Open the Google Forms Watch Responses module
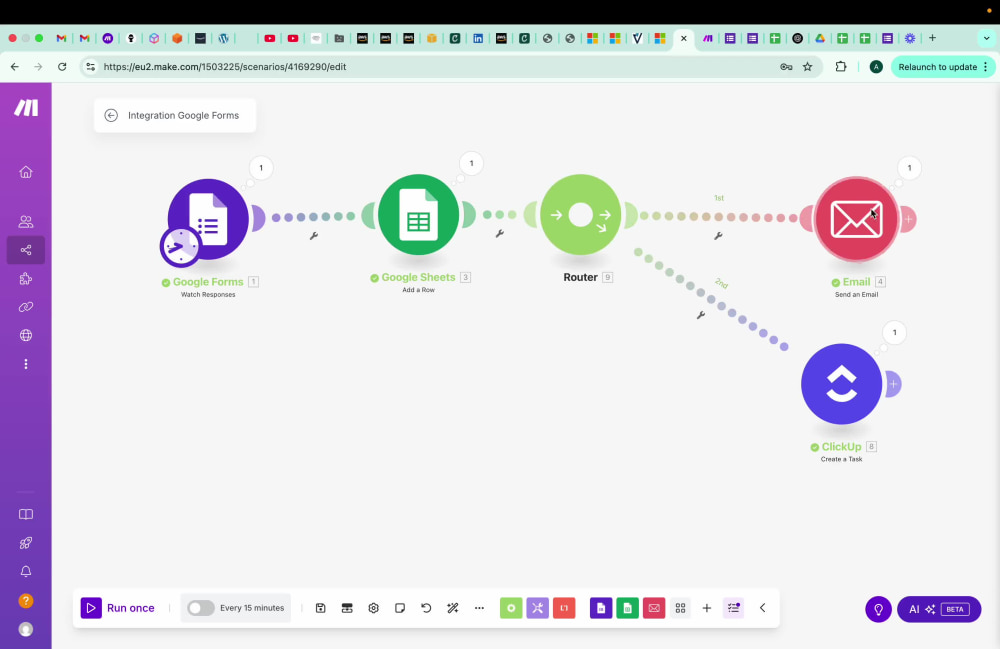The width and height of the screenshot is (1000, 649). pos(208,219)
